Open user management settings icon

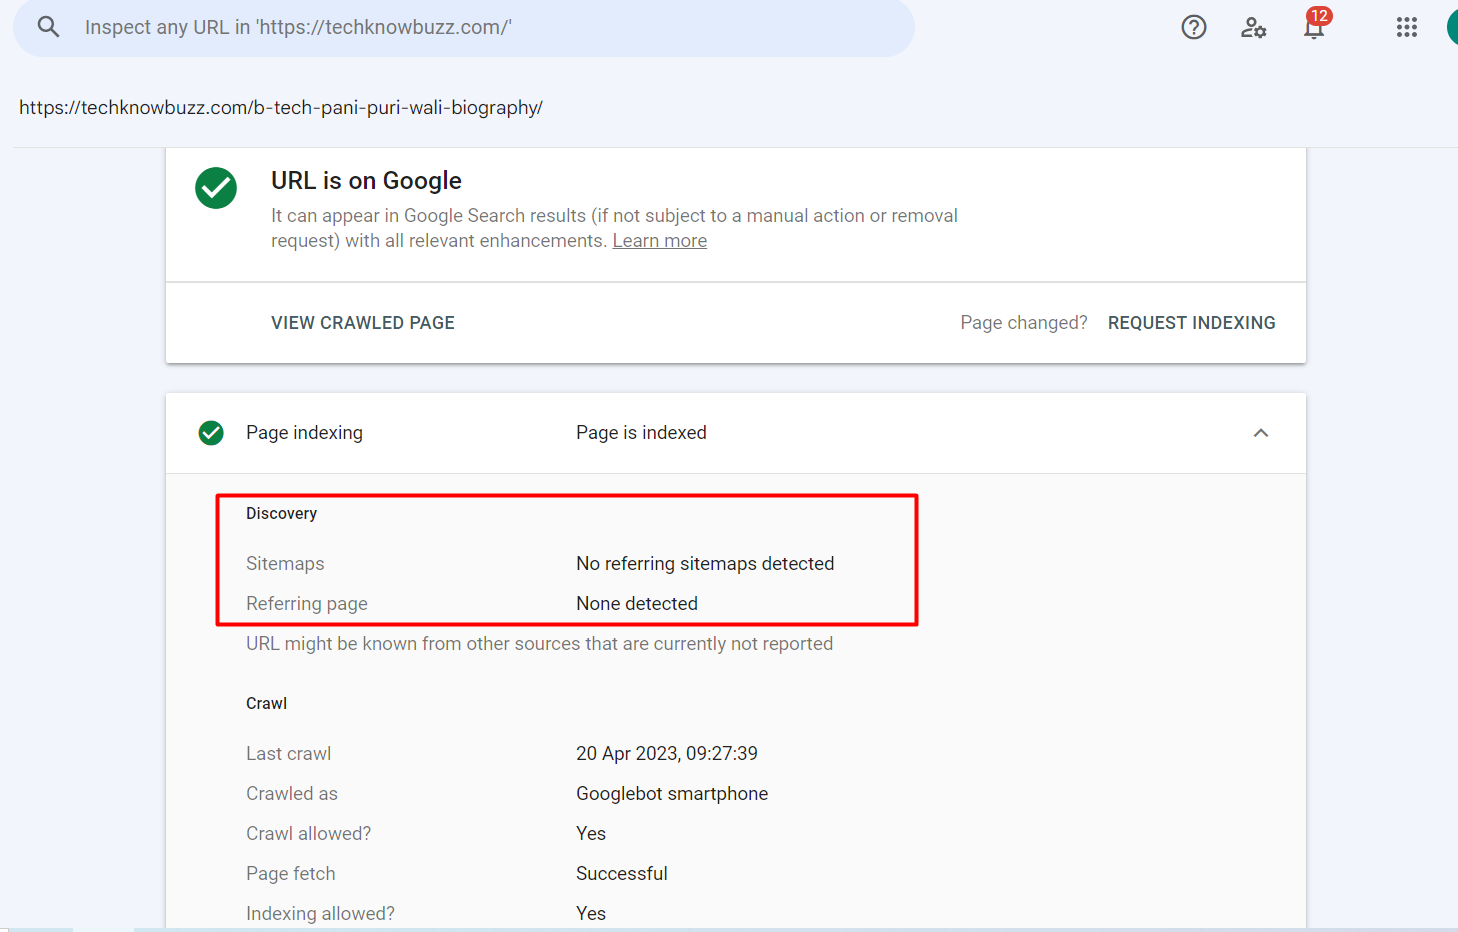click(x=1253, y=27)
